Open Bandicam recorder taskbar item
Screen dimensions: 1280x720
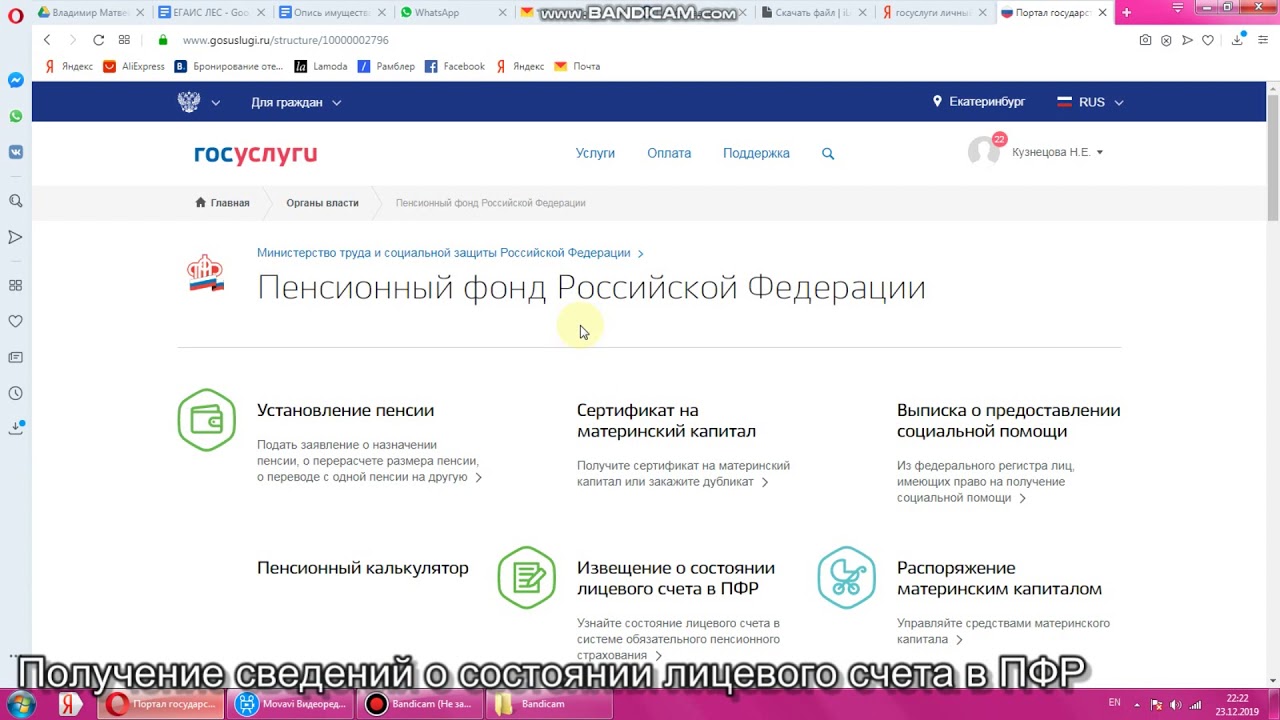coord(419,704)
